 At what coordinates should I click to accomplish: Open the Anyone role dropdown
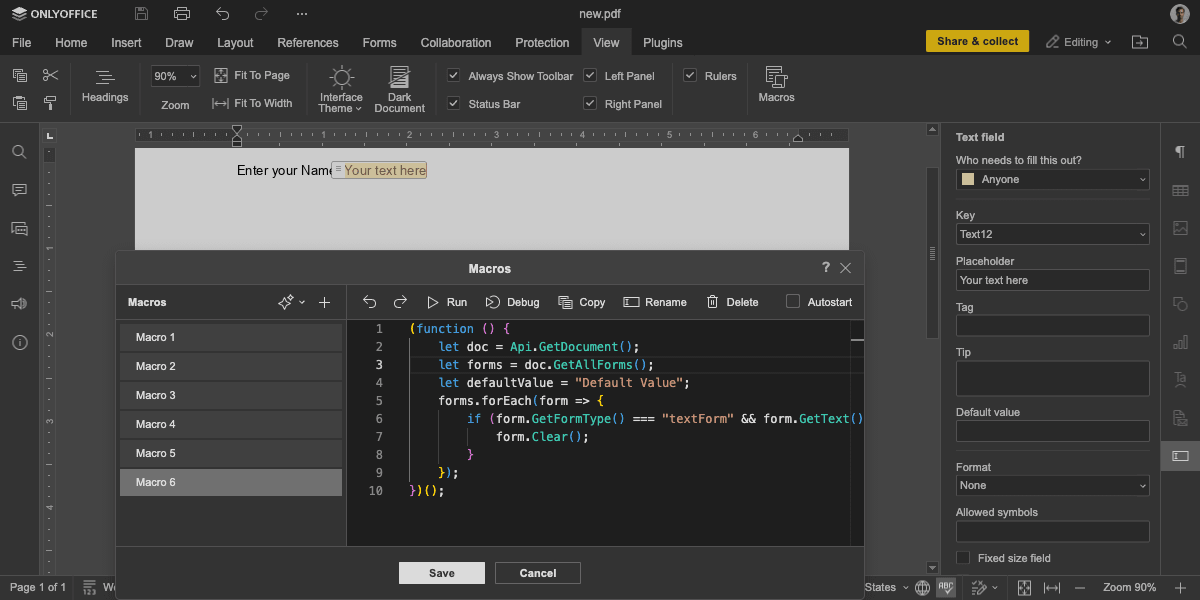pyautogui.click(x=1053, y=179)
